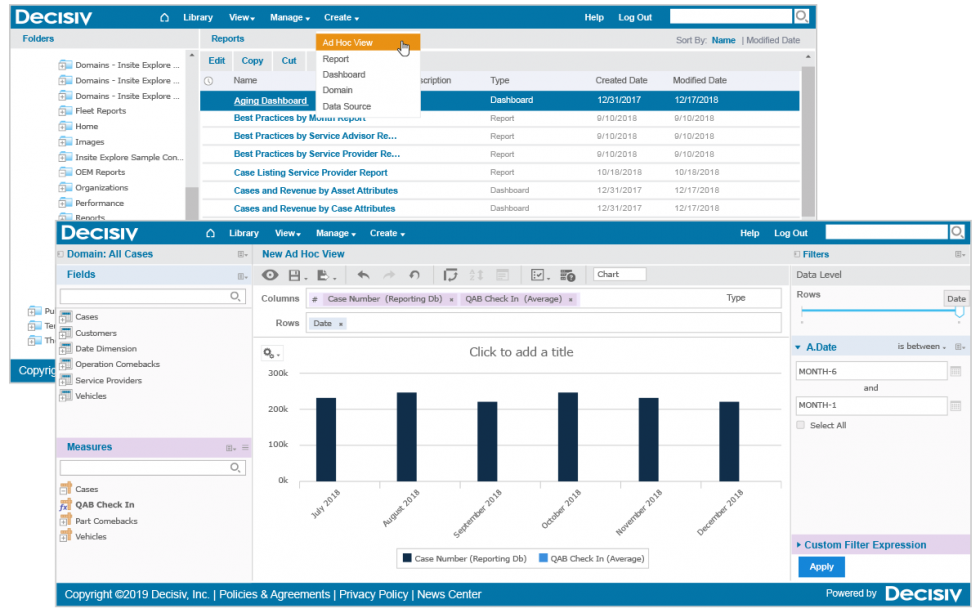Click the undo arrow icon
Image resolution: width=980 pixels, height=613 pixels.
(x=365, y=274)
